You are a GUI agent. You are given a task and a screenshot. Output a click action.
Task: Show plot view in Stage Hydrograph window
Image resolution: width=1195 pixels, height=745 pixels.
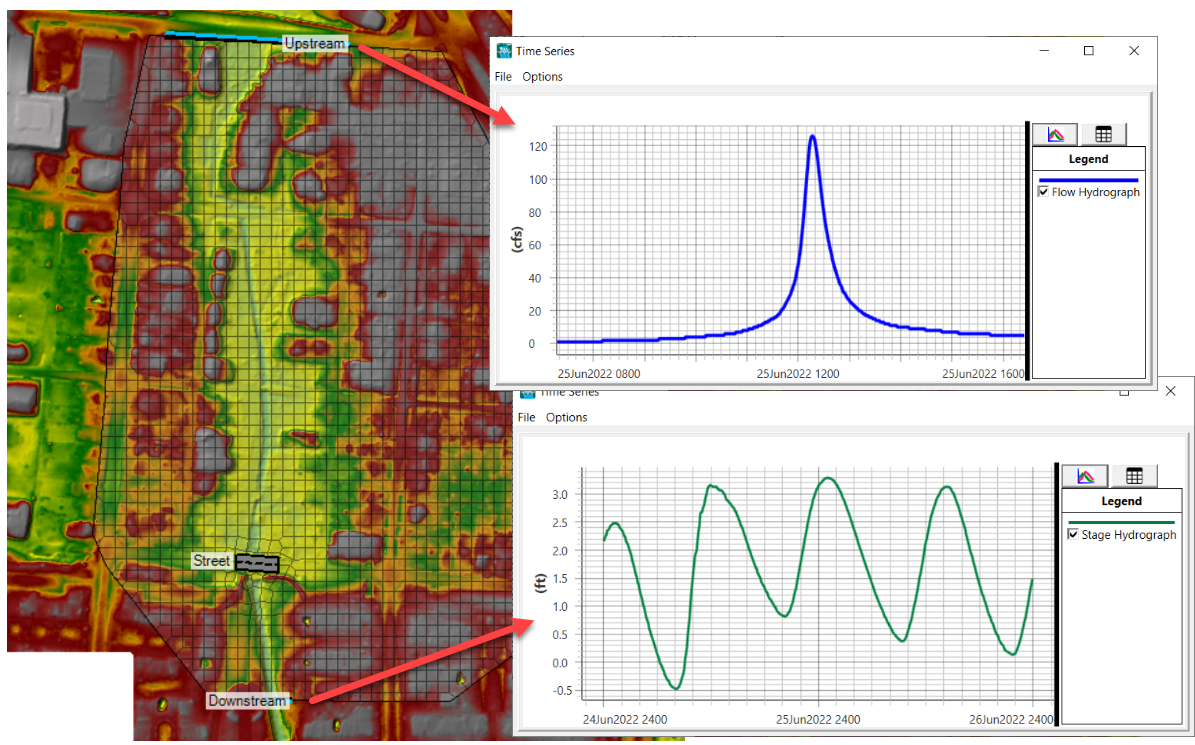pyautogui.click(x=1084, y=476)
